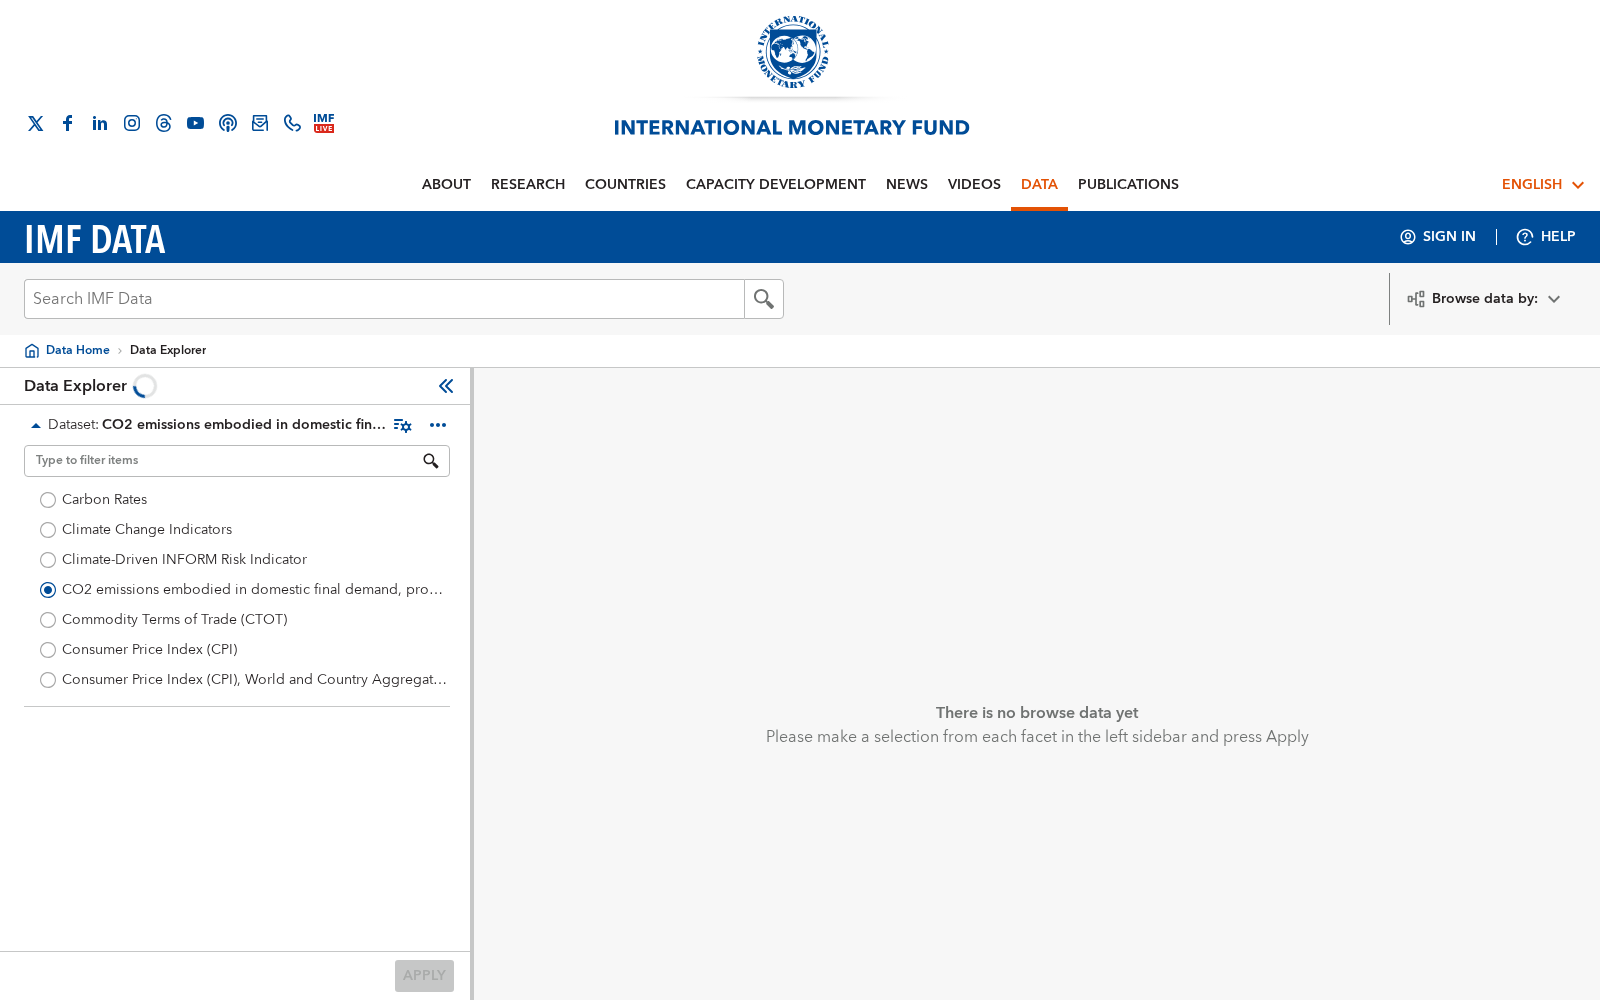Click the filter items search icon
Screen dimensions: 1600x1000
pos(431,461)
